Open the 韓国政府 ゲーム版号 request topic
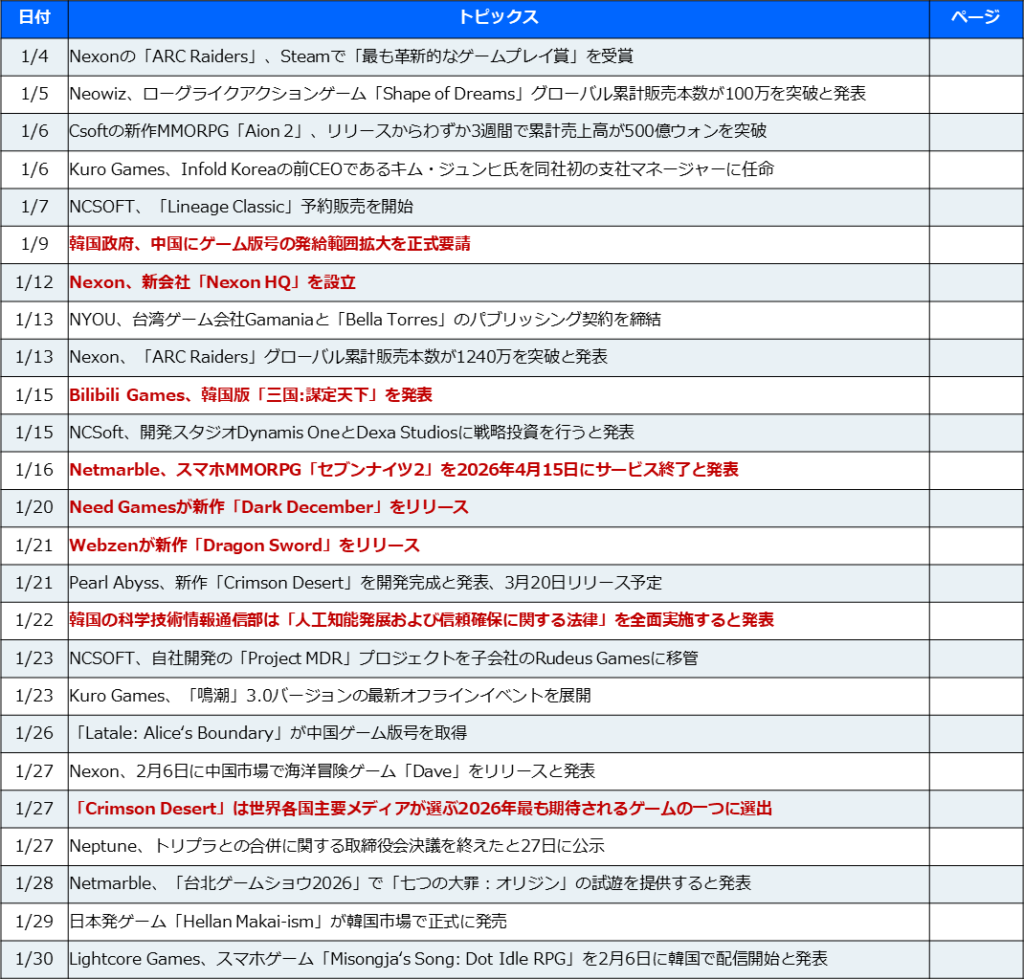This screenshot has width=1024, height=980. [x=269, y=244]
